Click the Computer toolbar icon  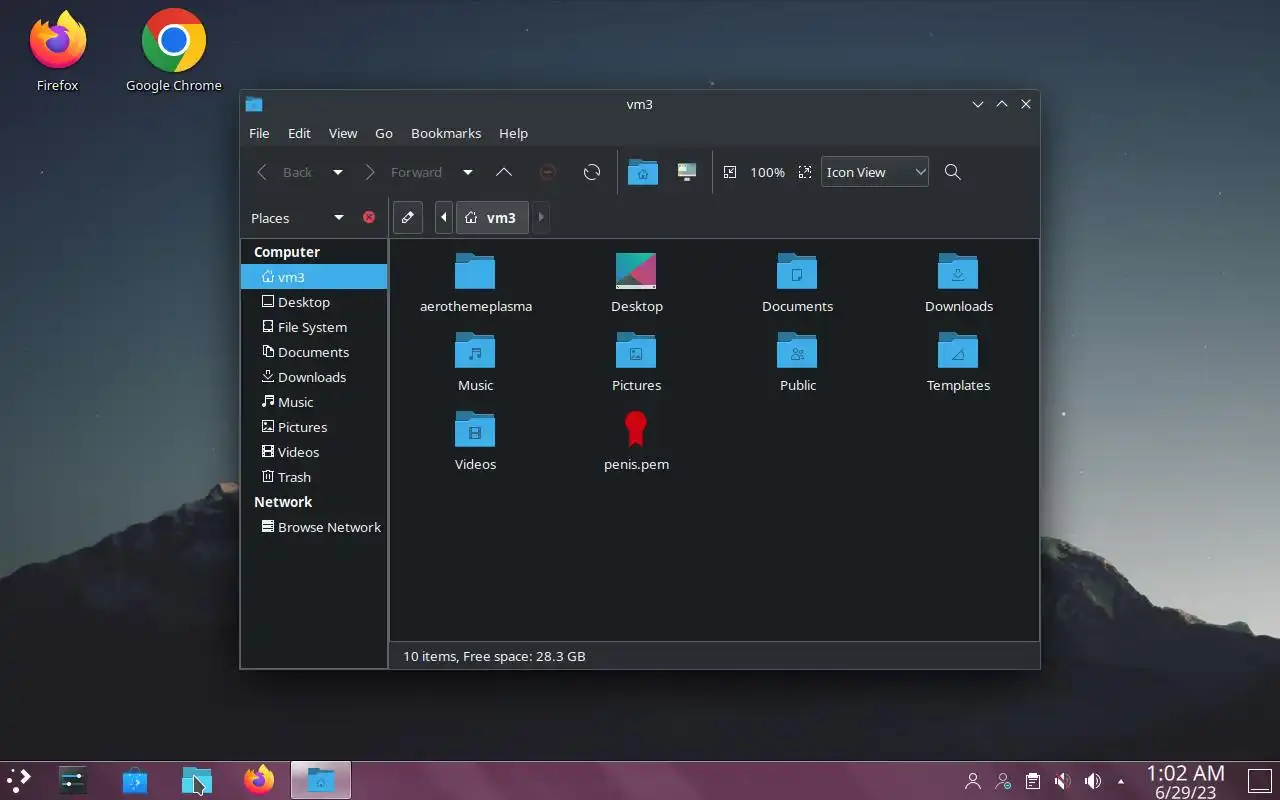click(686, 172)
